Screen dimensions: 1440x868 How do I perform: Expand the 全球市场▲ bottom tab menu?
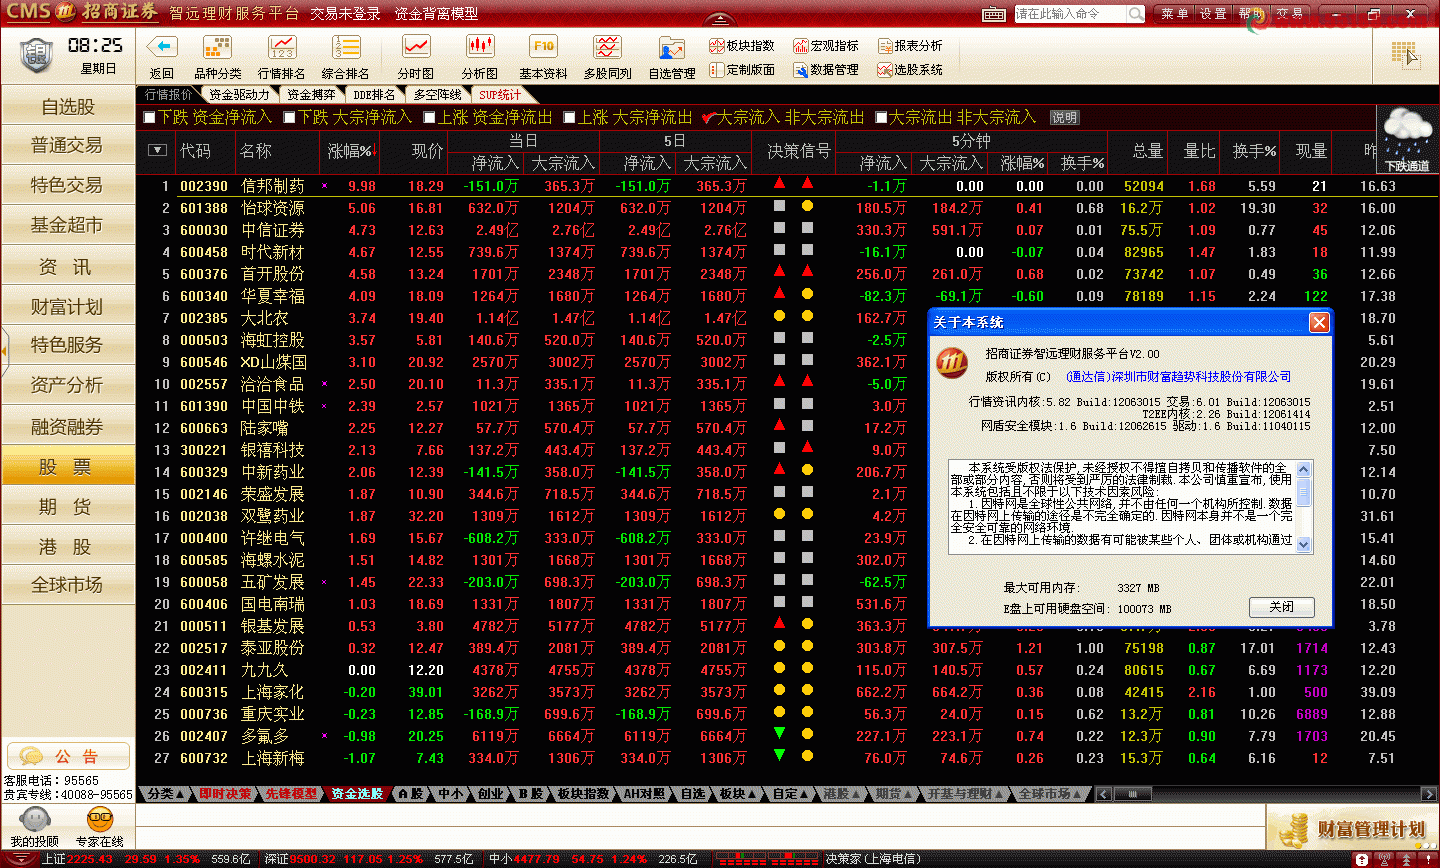(x=1051, y=794)
